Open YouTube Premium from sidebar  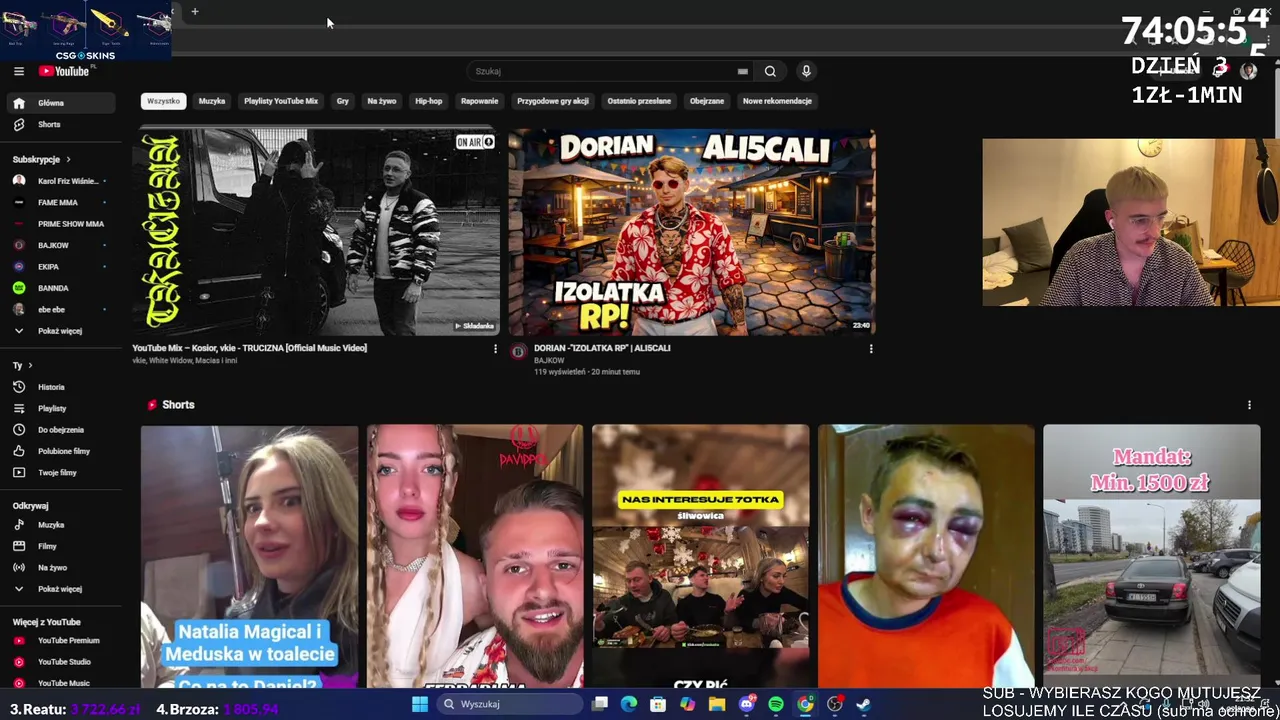[x=62, y=640]
